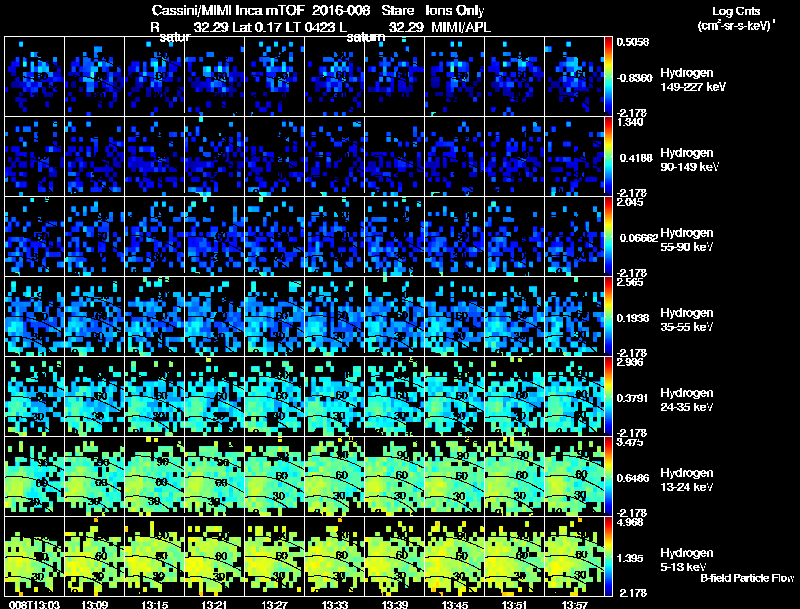Click the 2.936 color scale value
This screenshot has width=800, height=609.
pyautogui.click(x=630, y=363)
